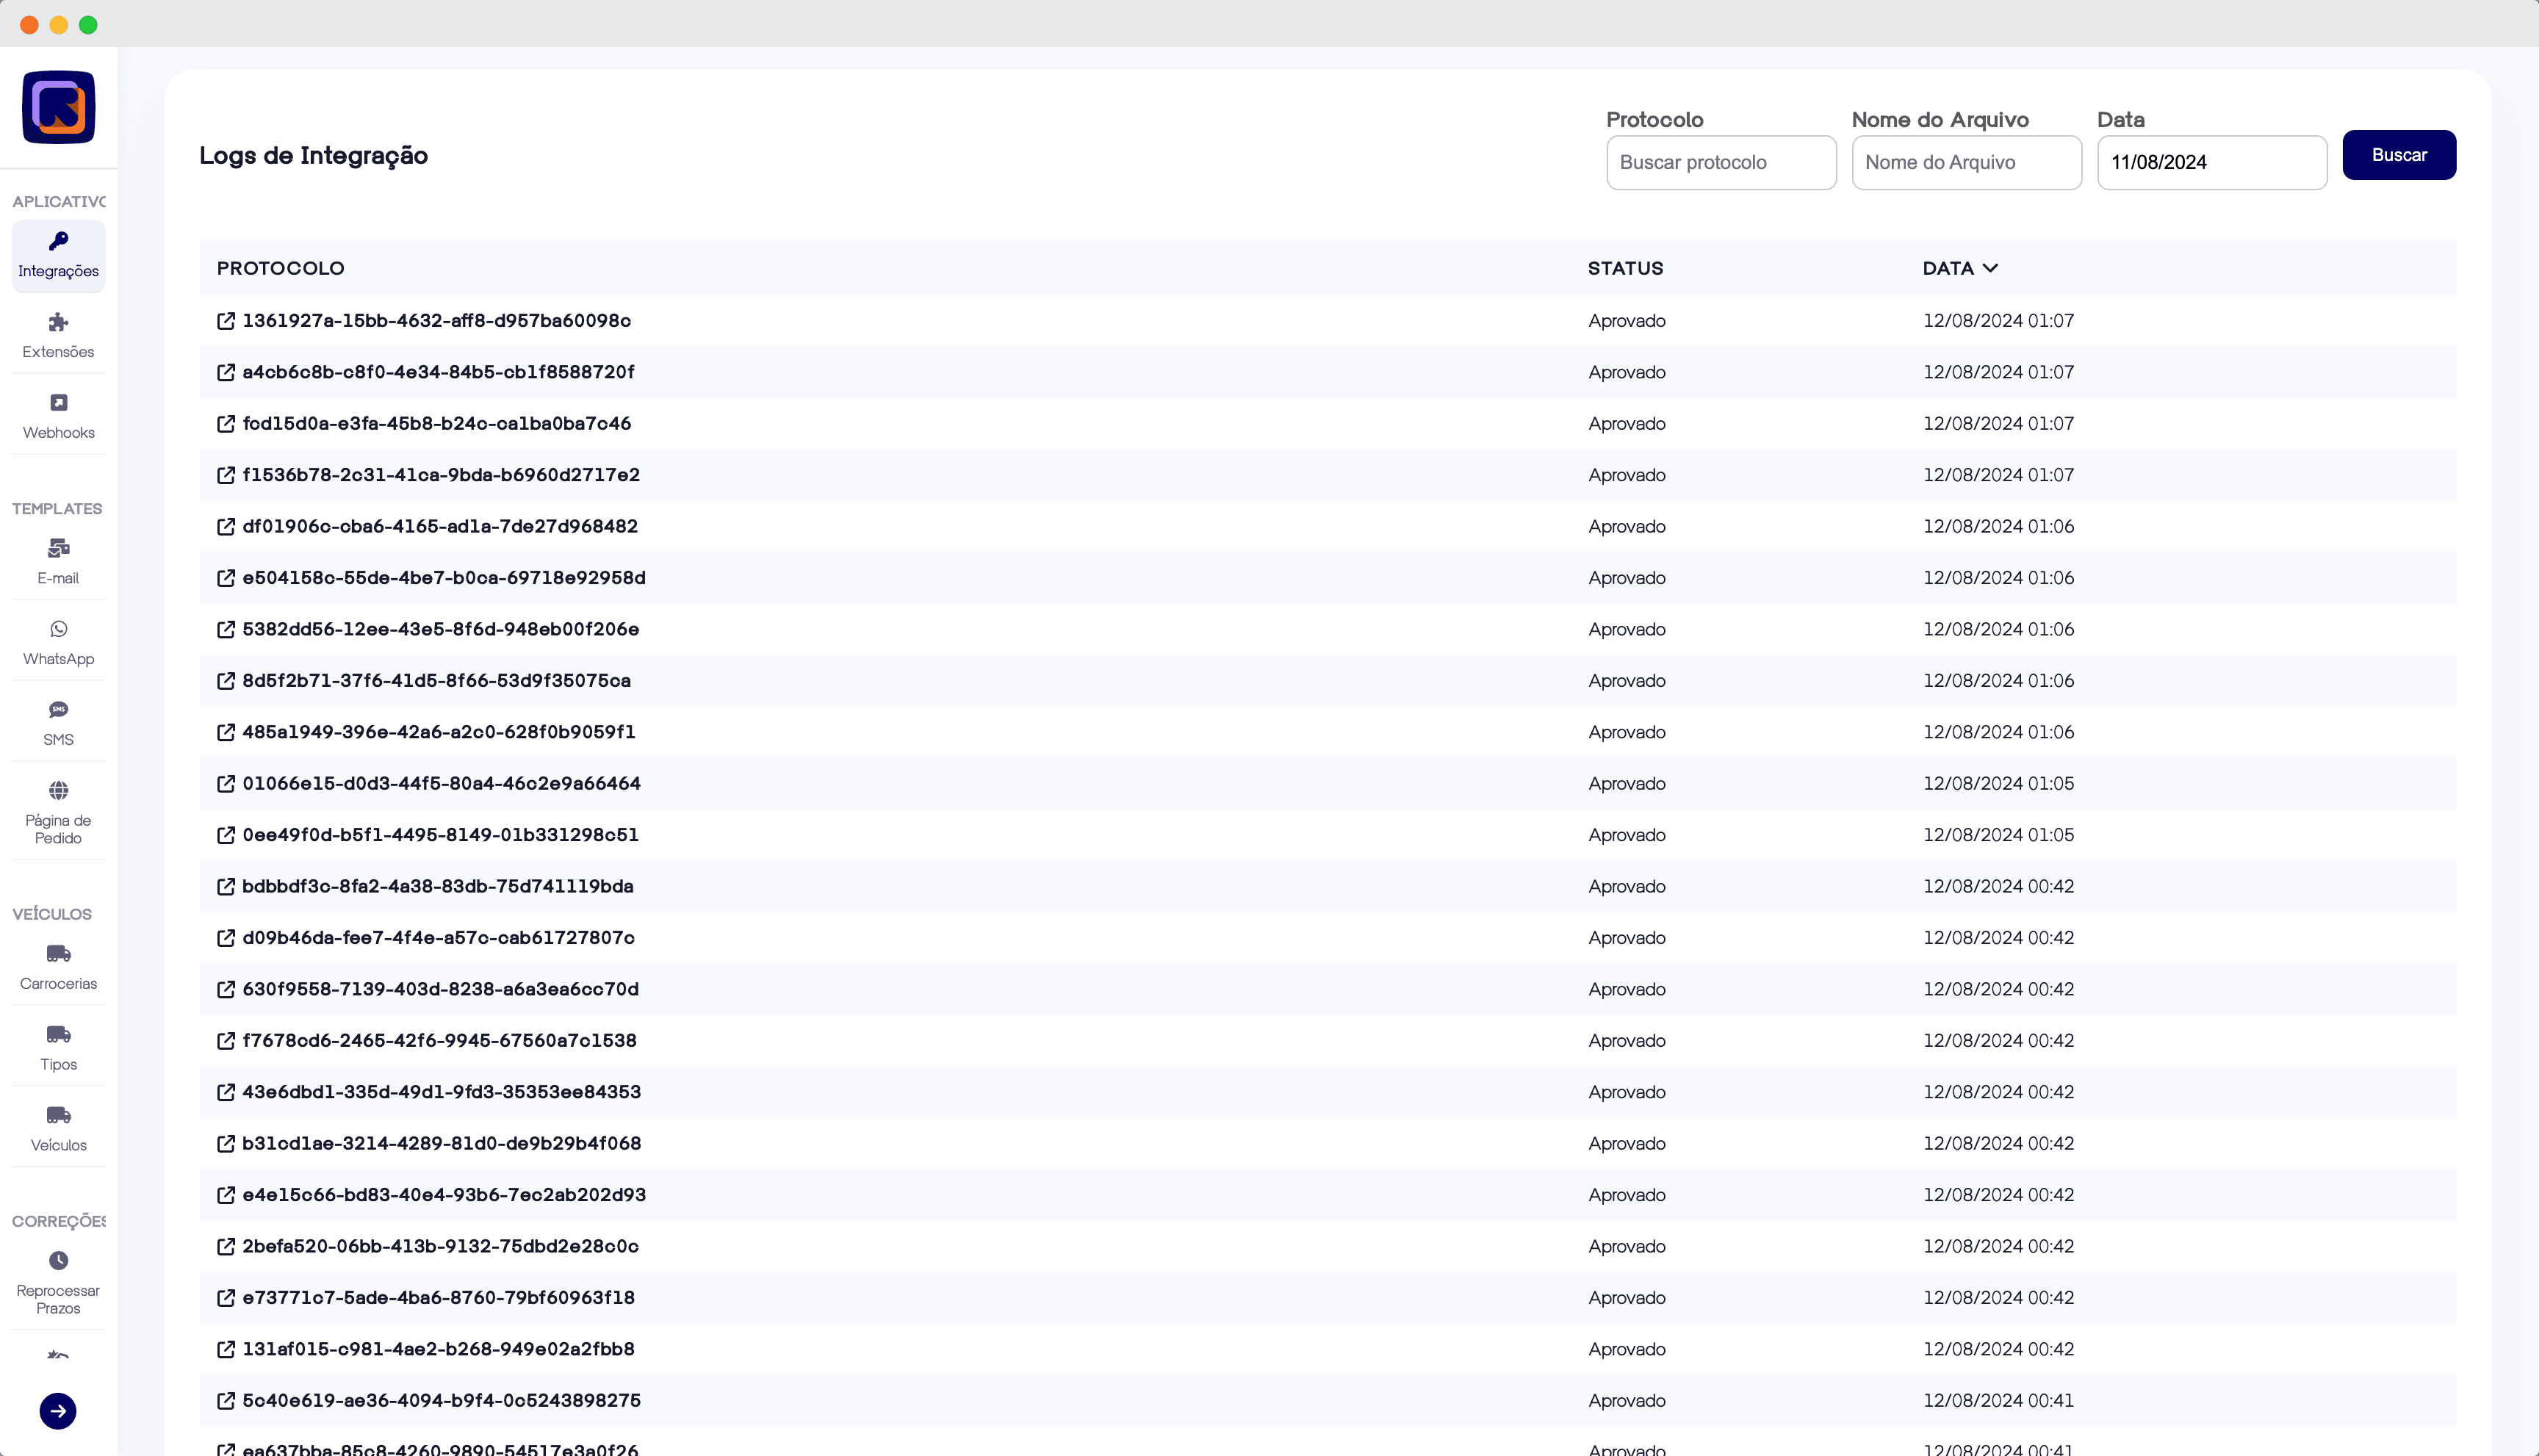Open the Extensões puzzle icon
Image resolution: width=2539 pixels, height=1456 pixels.
[58, 322]
